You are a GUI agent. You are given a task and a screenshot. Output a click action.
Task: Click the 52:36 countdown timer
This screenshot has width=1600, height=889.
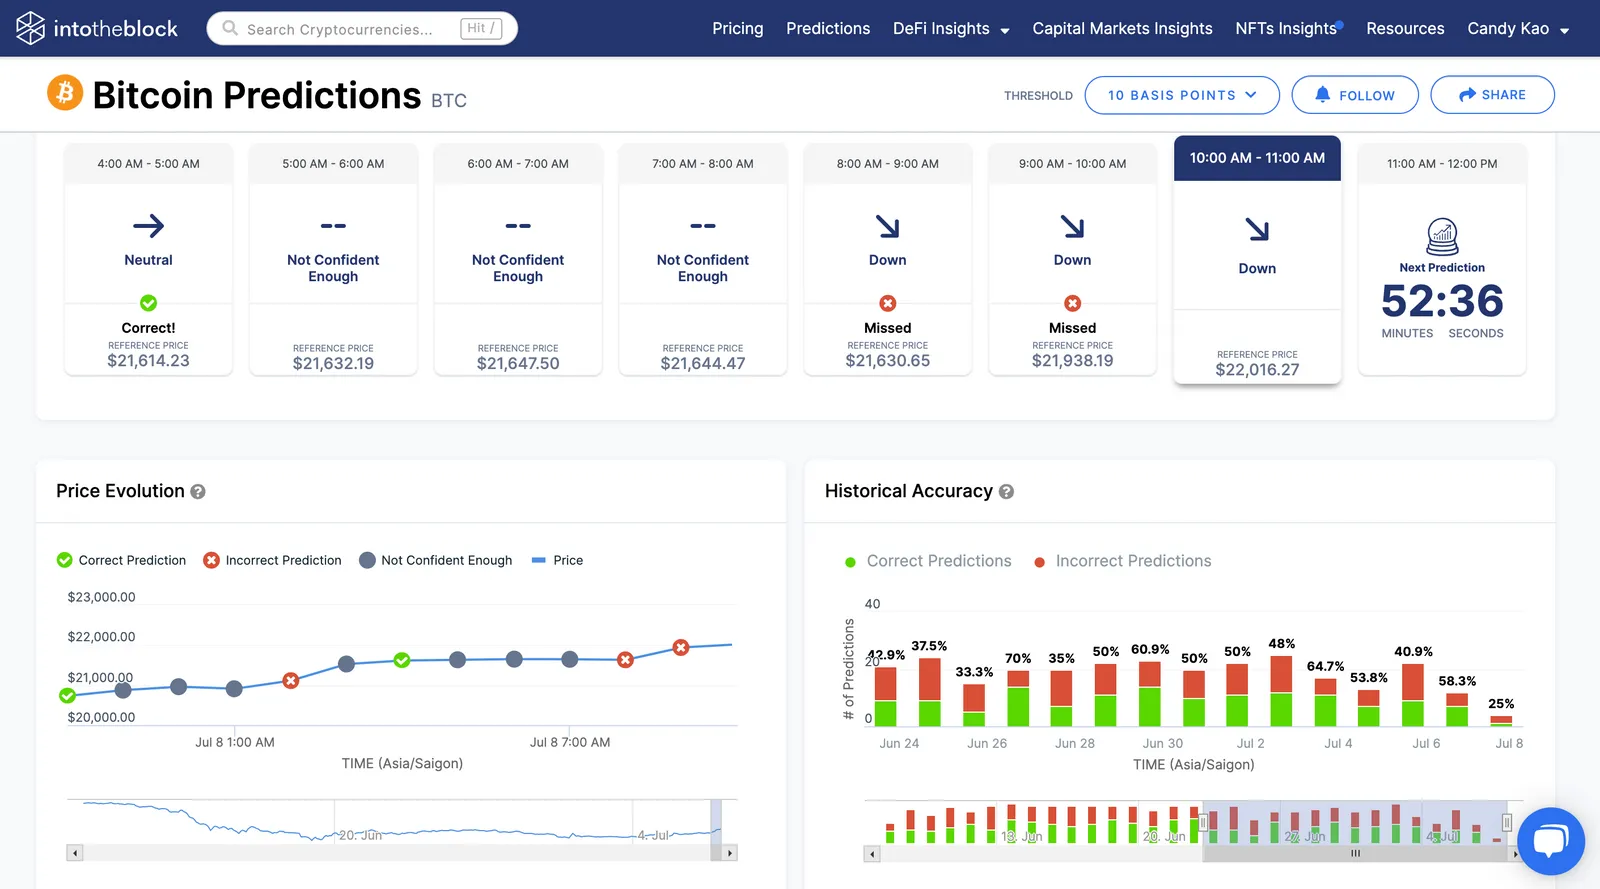coord(1442,301)
